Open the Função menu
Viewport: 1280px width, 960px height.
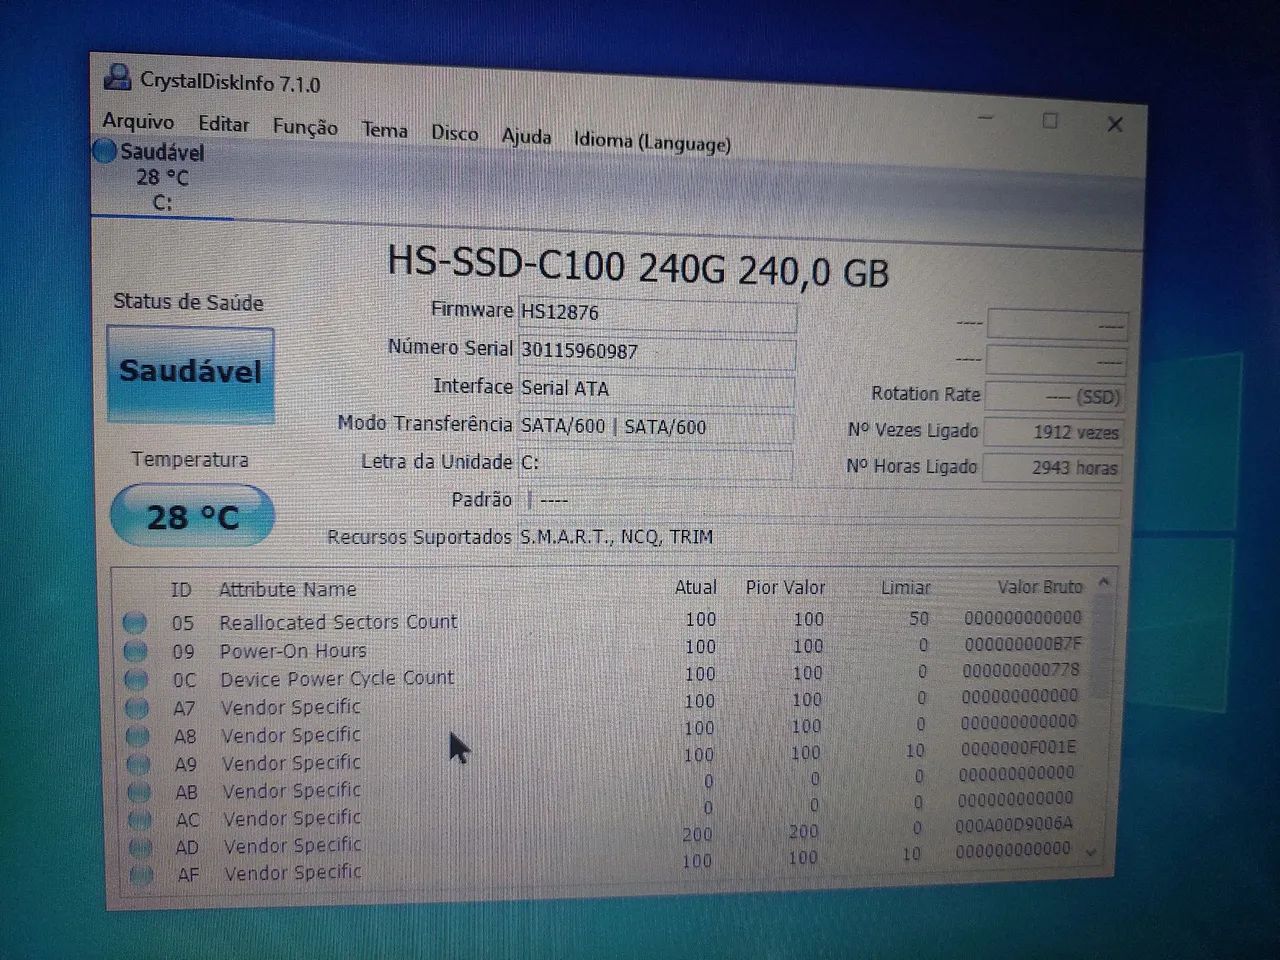[305, 127]
